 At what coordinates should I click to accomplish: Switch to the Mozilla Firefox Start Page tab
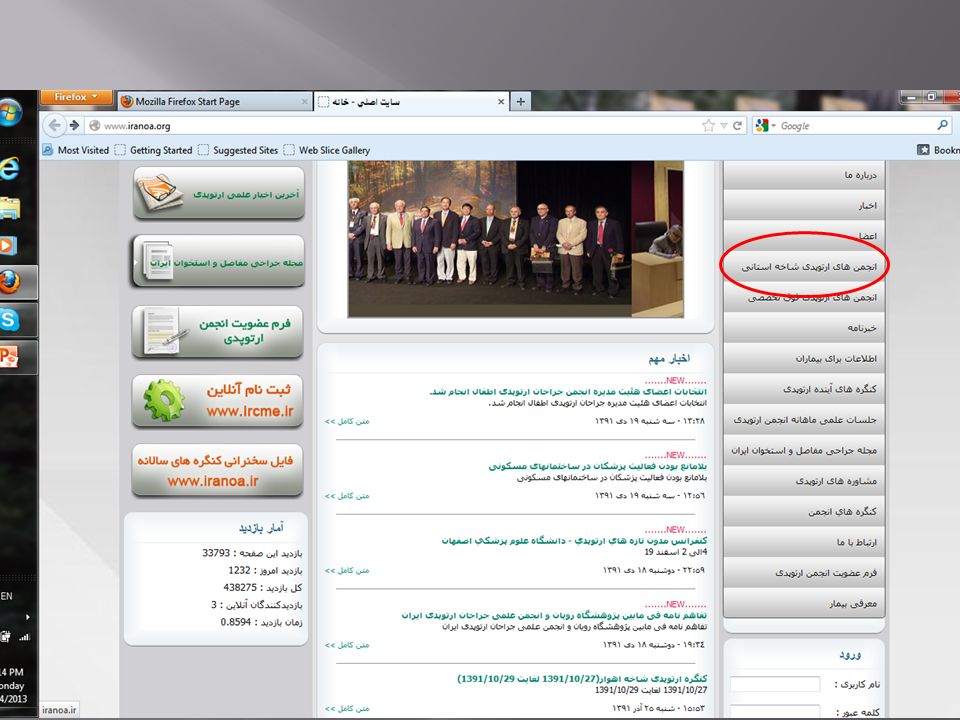point(213,102)
